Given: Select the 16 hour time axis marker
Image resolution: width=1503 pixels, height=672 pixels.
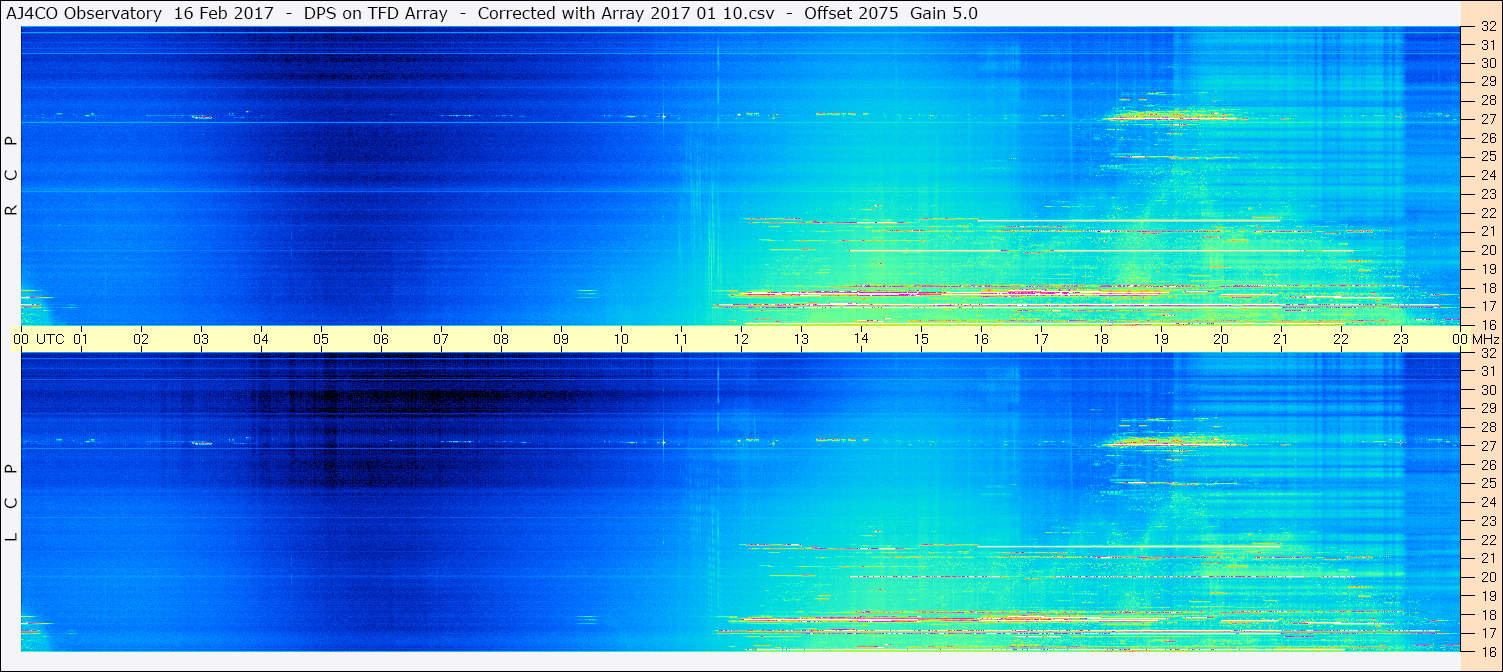Looking at the screenshot, I should 981,339.
